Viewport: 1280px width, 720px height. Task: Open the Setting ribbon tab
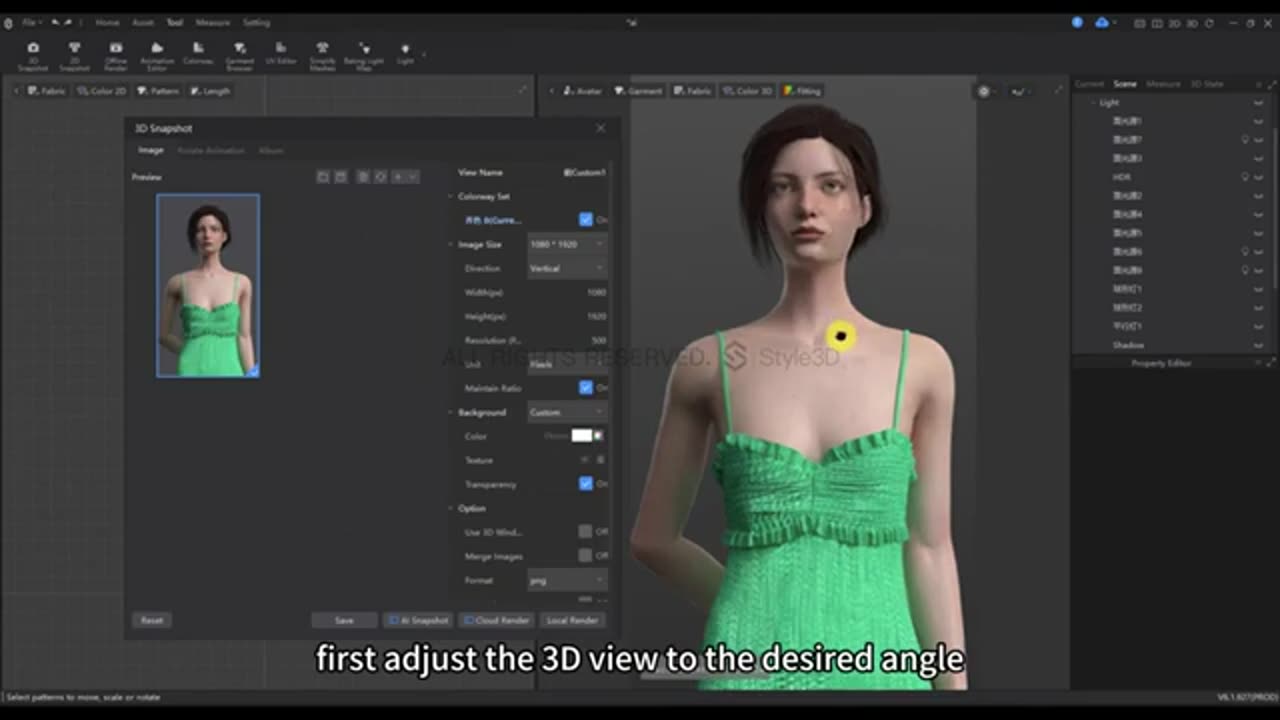[256, 22]
